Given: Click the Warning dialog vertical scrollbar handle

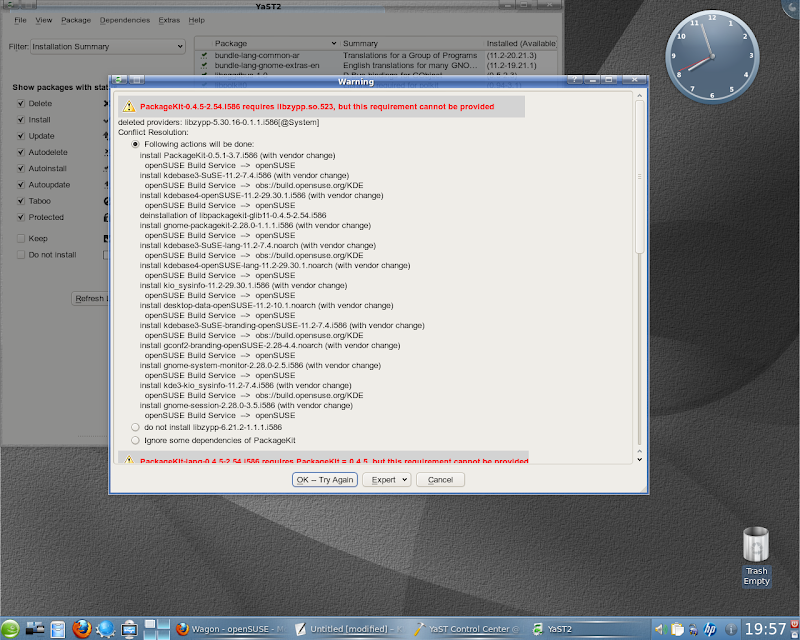Looking at the screenshot, I should [639, 177].
